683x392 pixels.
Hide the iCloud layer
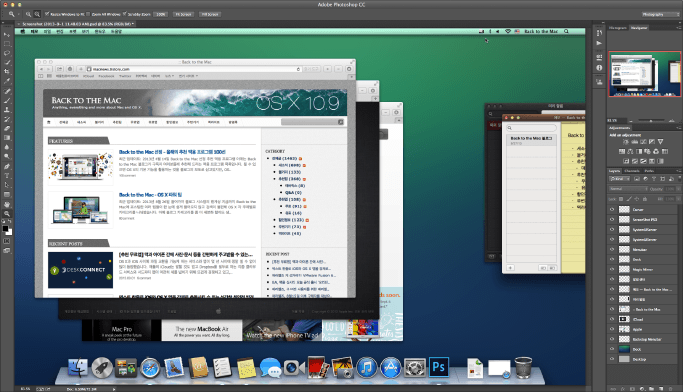(612, 319)
